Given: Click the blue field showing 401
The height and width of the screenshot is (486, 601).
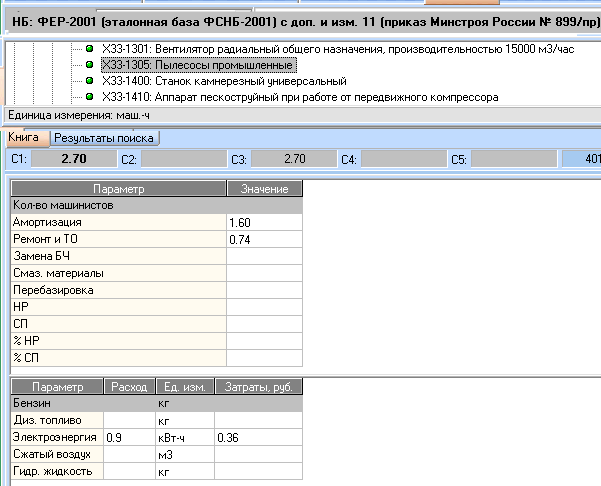Looking at the screenshot, I should click(581, 159).
